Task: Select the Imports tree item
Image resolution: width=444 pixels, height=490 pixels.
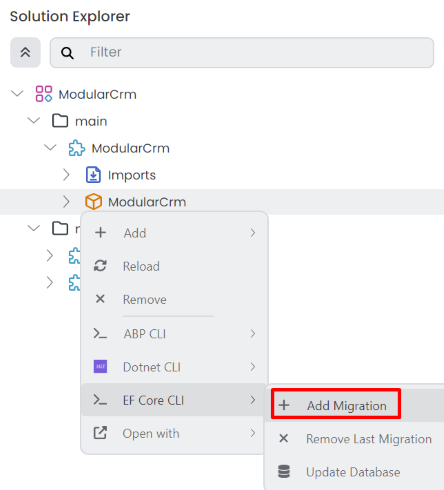Action: tap(132, 175)
